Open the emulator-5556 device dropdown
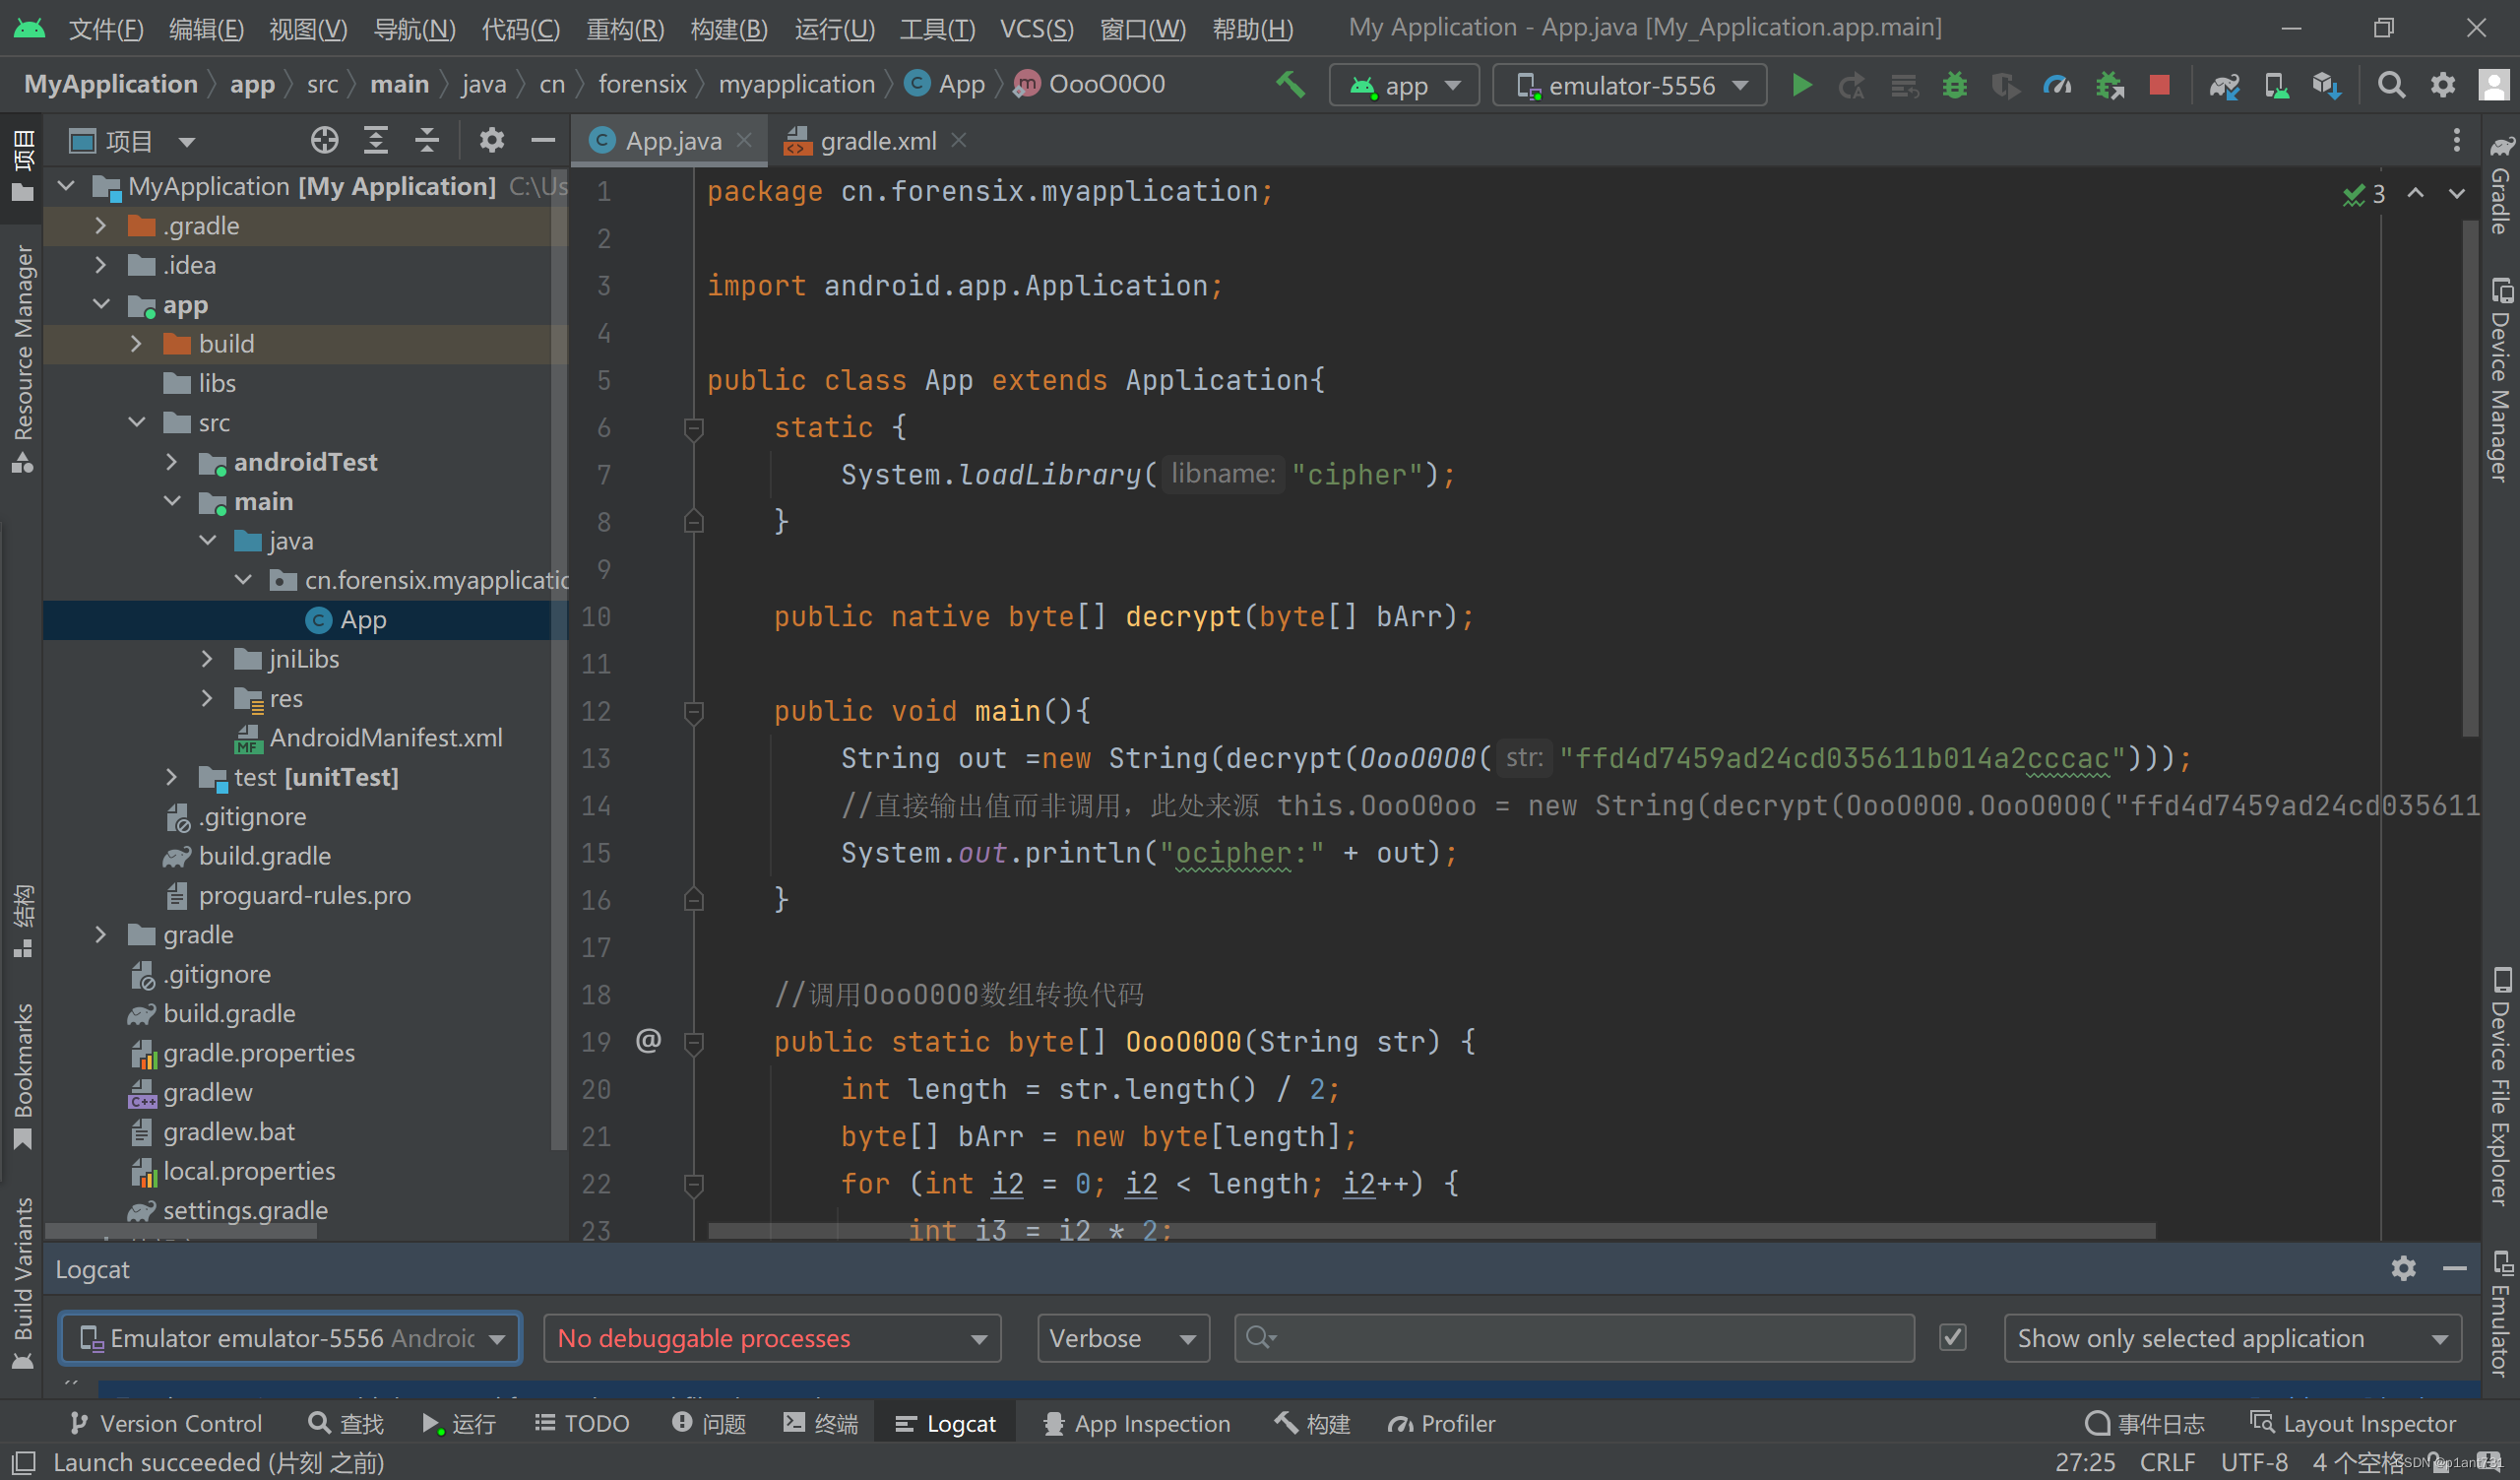Image resolution: width=2520 pixels, height=1480 pixels. (1629, 85)
